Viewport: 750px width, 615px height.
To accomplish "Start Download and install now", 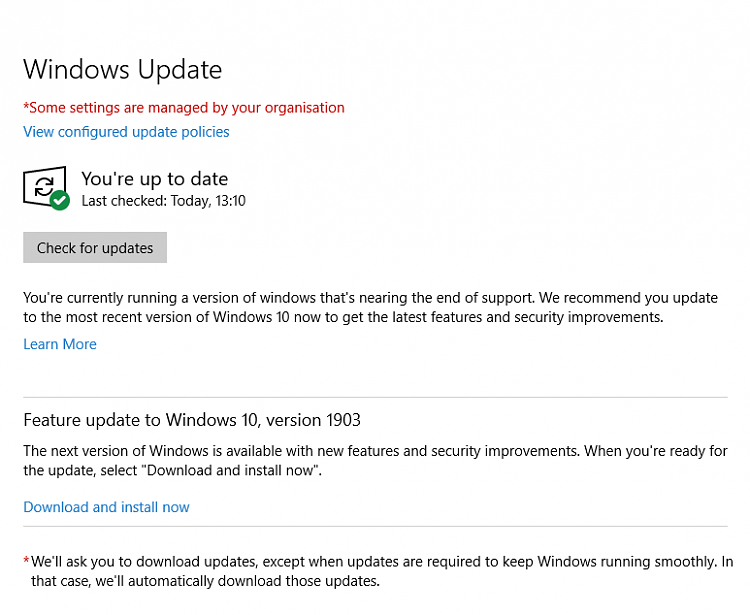I will [x=106, y=507].
